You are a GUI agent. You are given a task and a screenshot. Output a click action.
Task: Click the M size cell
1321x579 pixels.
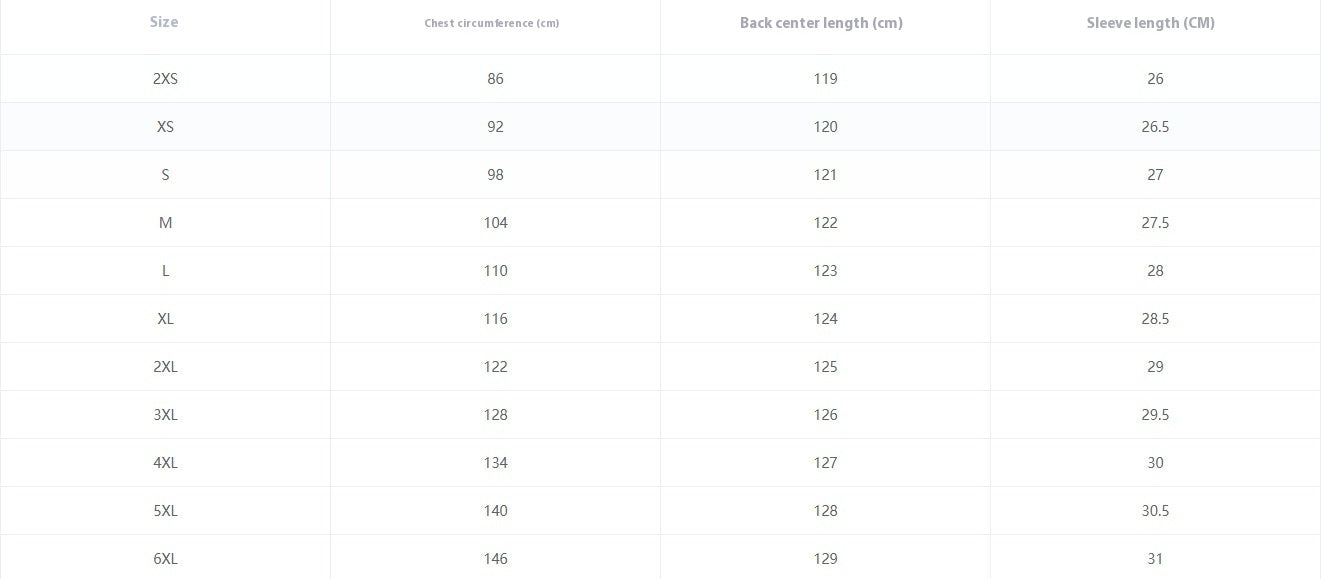click(x=165, y=223)
